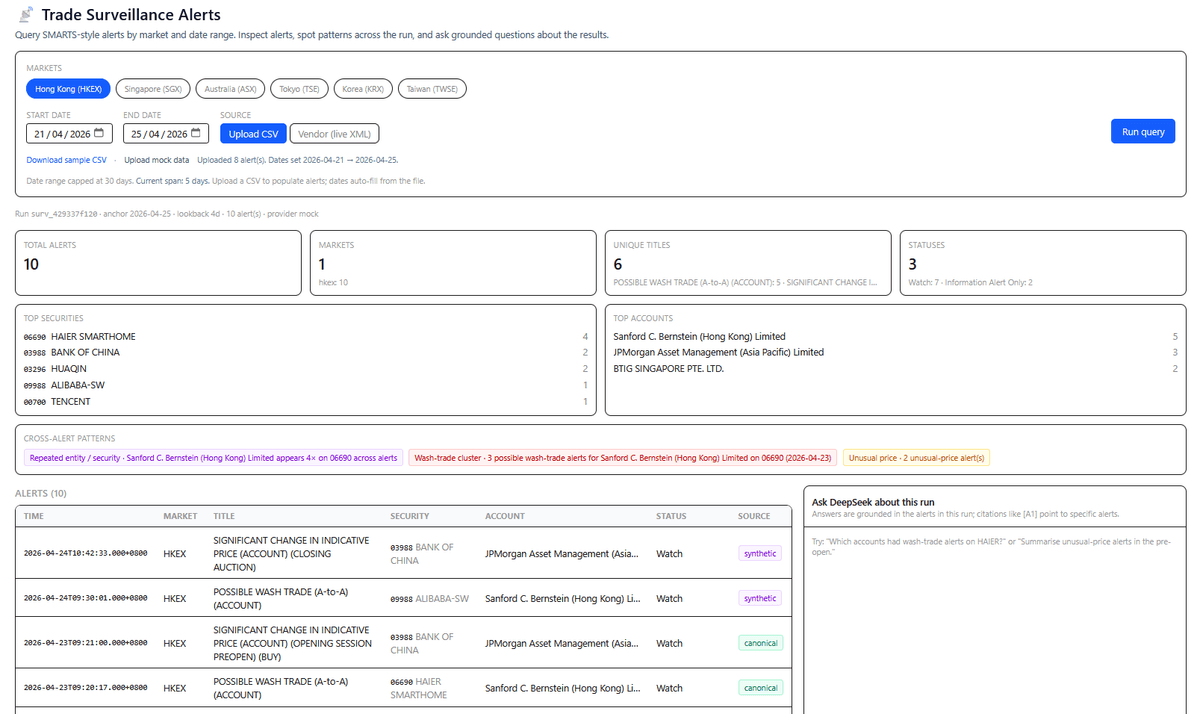Select BTIG SINGAPORE PTE. LTD. account
The image size is (1200, 714).
896,369
